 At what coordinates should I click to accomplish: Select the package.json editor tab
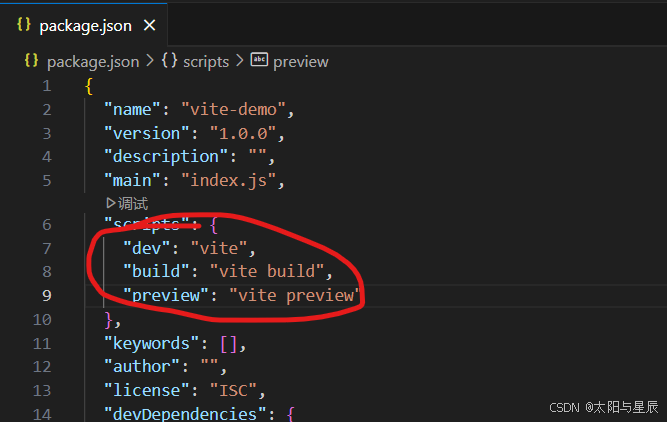click(x=83, y=25)
